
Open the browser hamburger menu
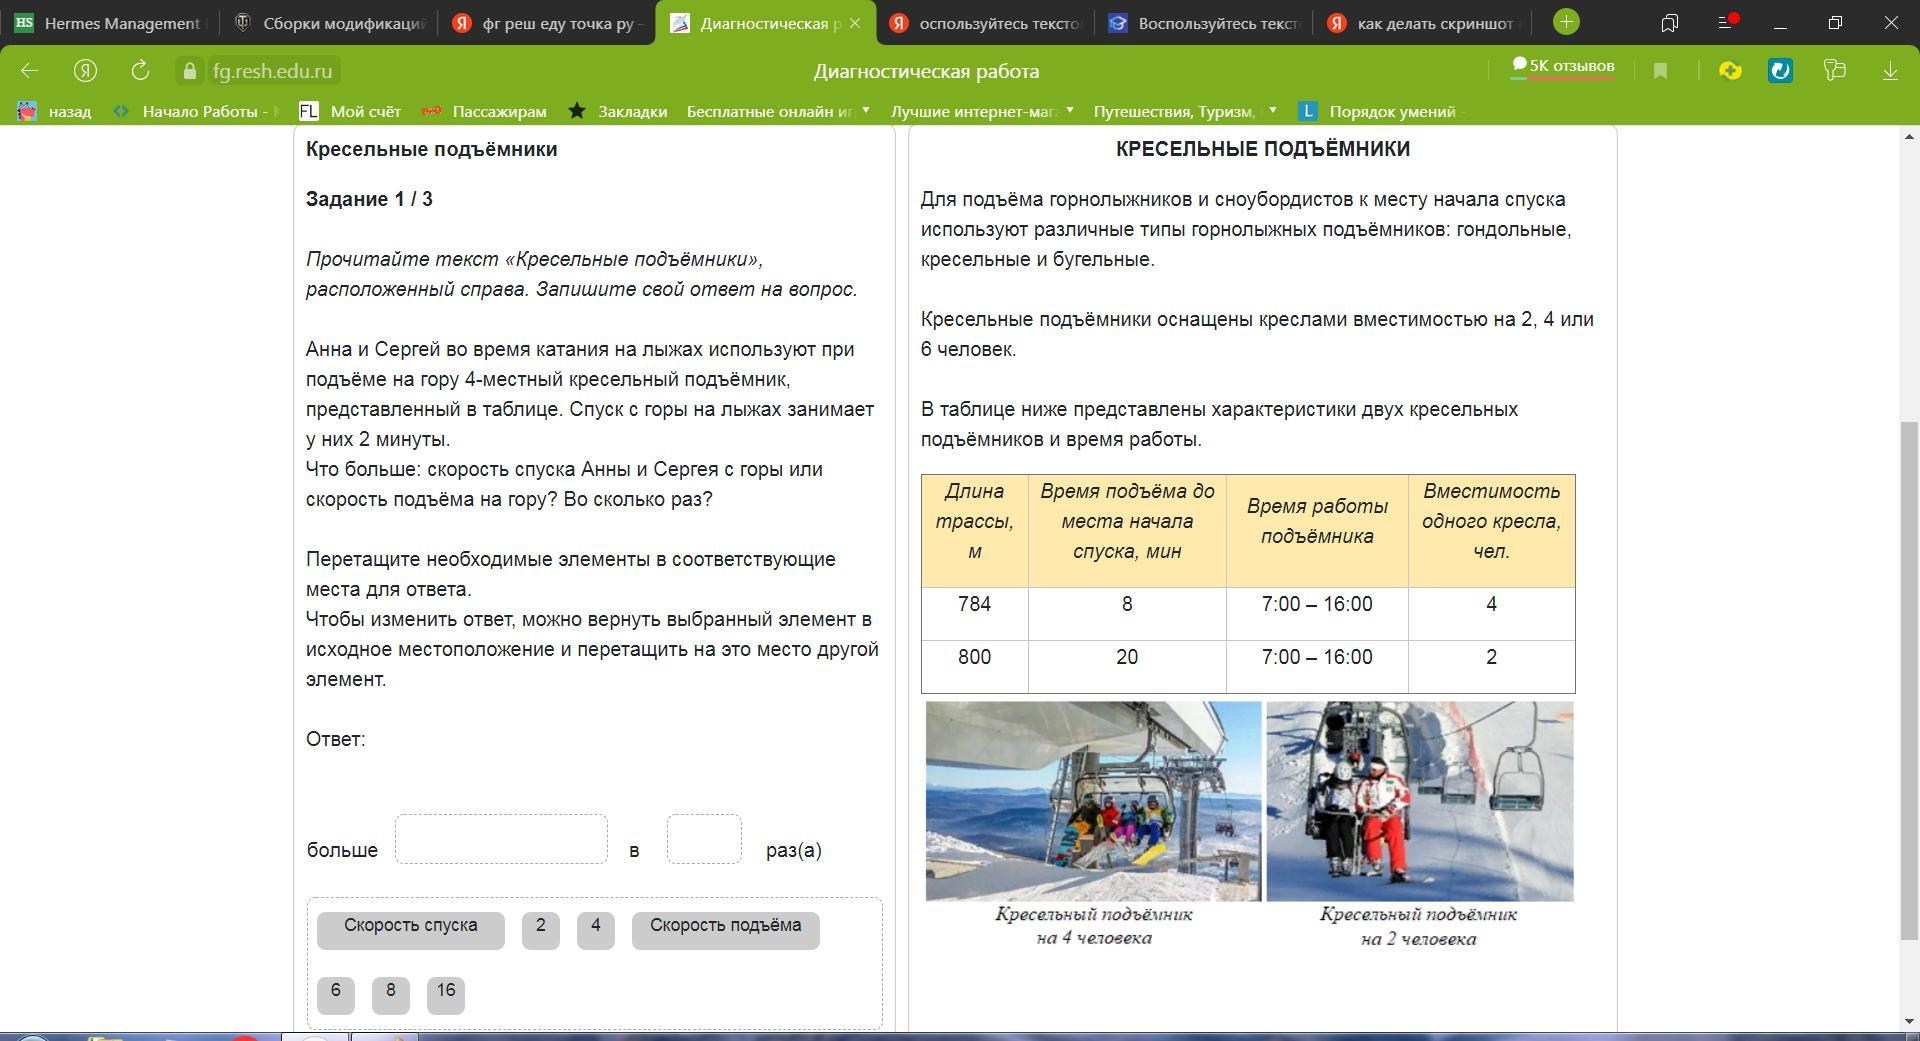click(x=1725, y=22)
